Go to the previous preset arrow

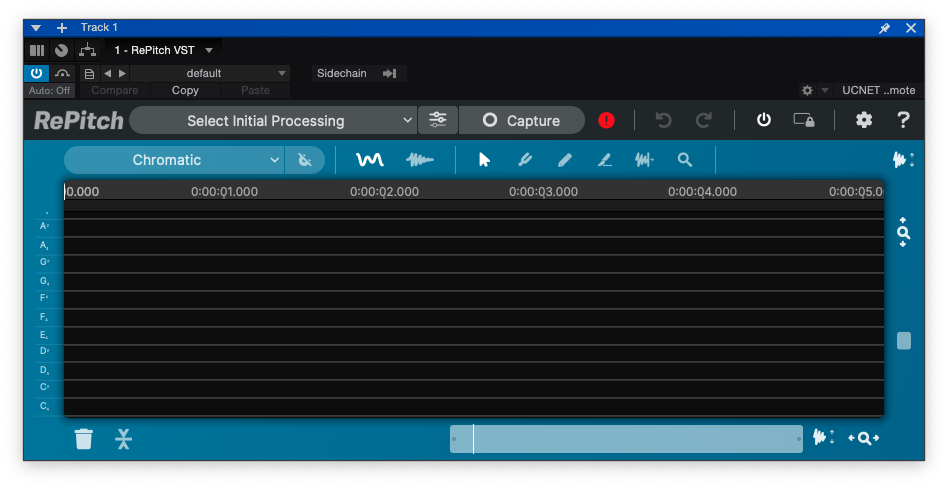pyautogui.click(x=108, y=73)
